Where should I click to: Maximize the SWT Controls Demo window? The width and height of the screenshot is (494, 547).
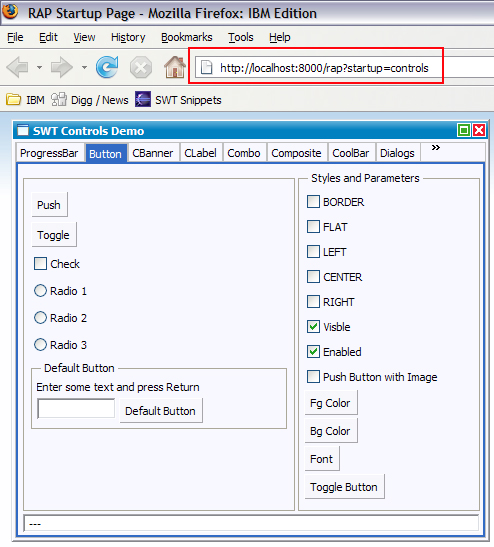464,130
